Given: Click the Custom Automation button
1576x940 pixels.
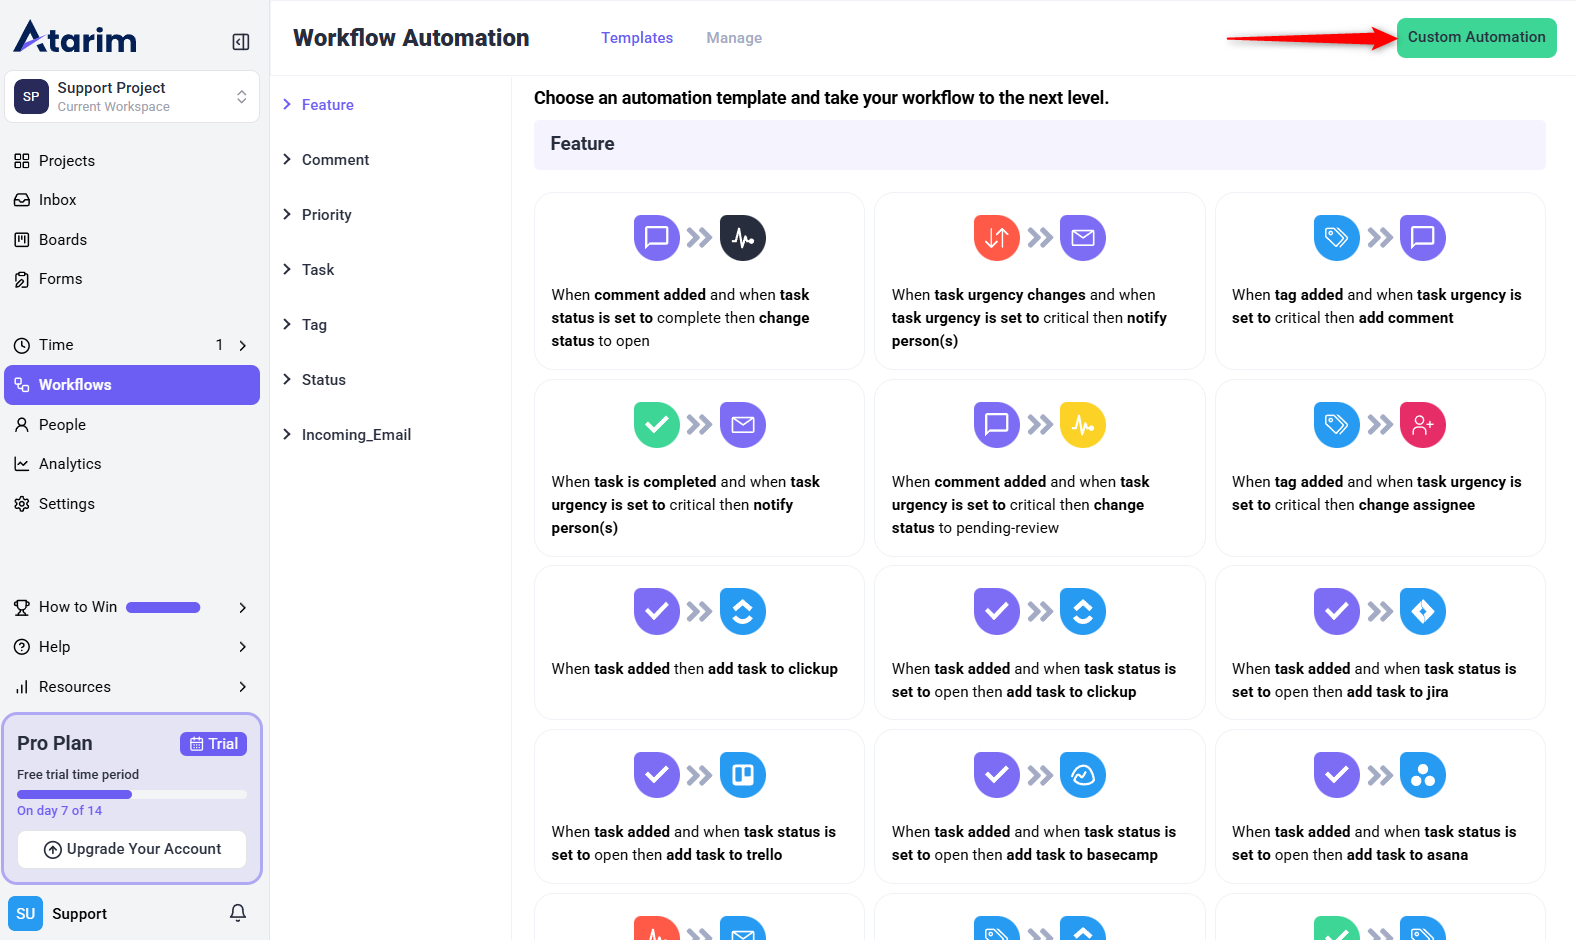Looking at the screenshot, I should point(1476,38).
